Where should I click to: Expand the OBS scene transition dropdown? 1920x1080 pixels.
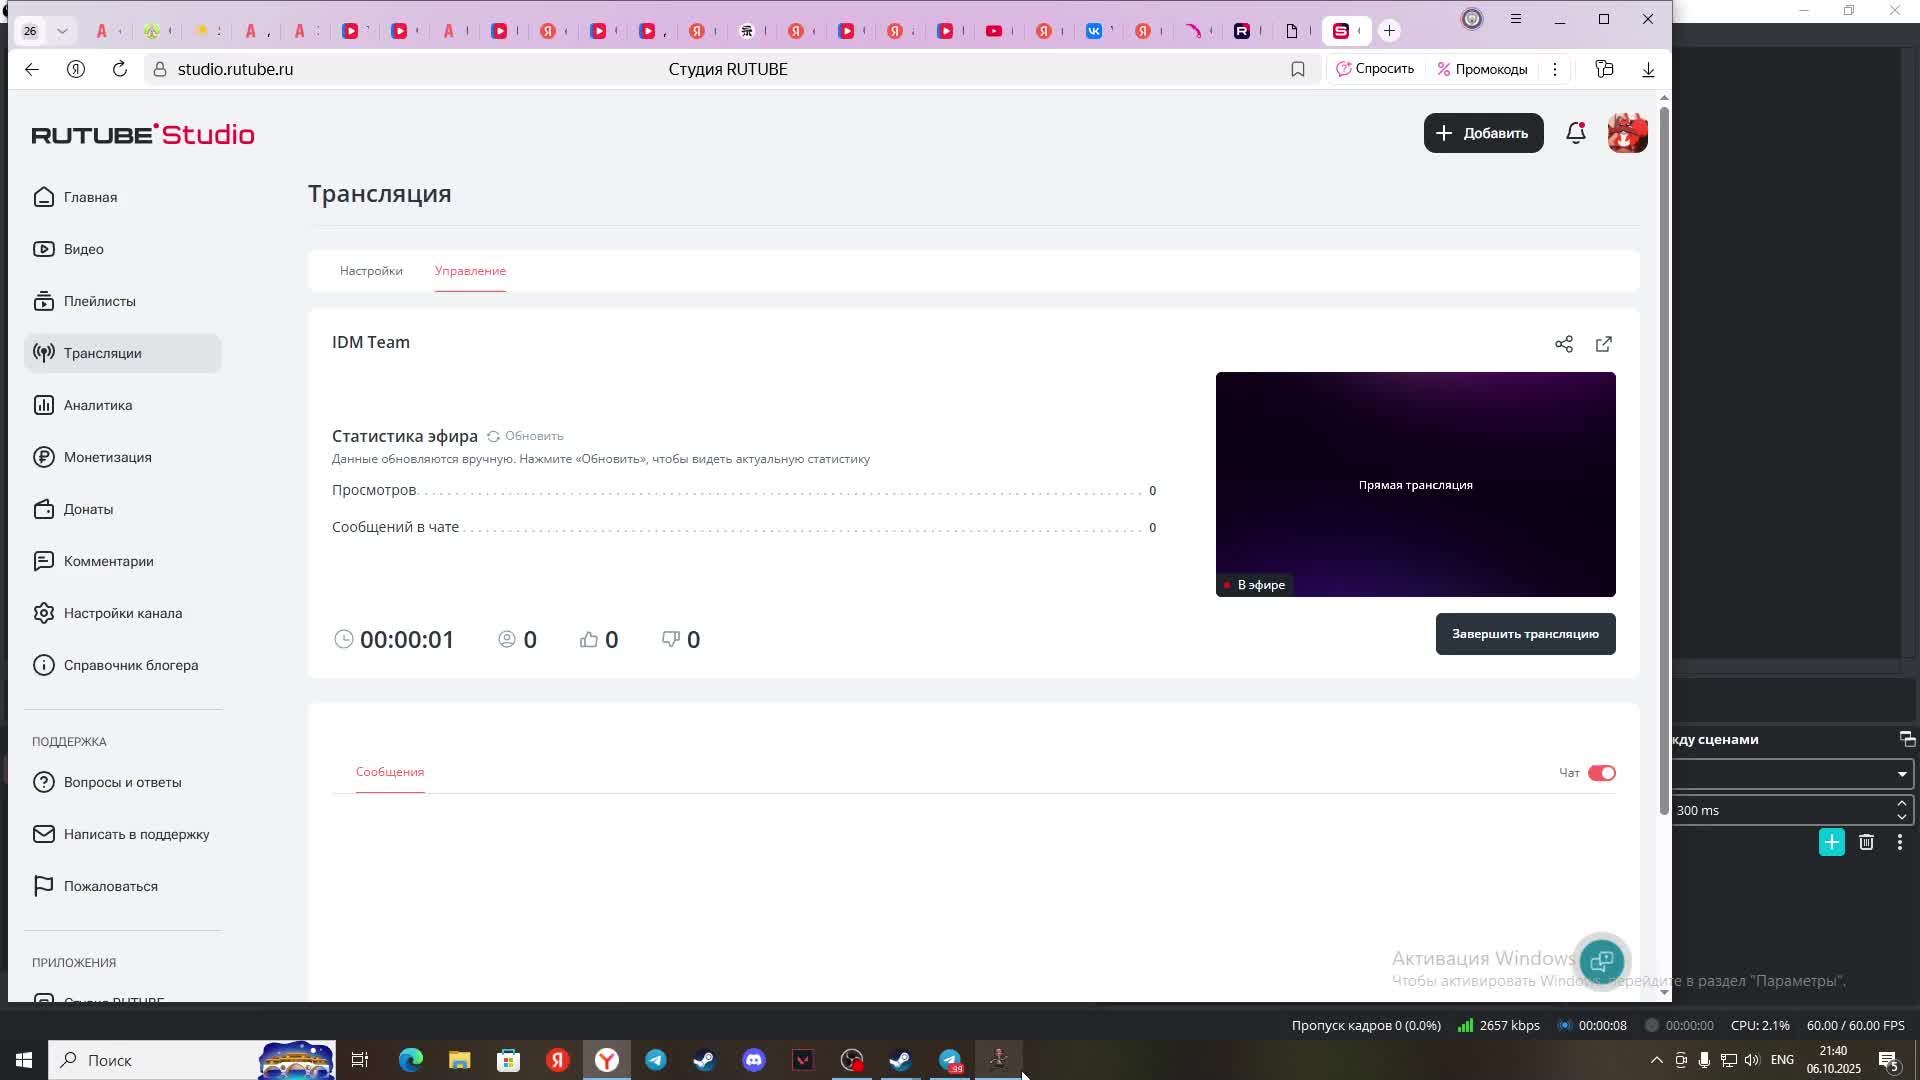coord(1901,774)
